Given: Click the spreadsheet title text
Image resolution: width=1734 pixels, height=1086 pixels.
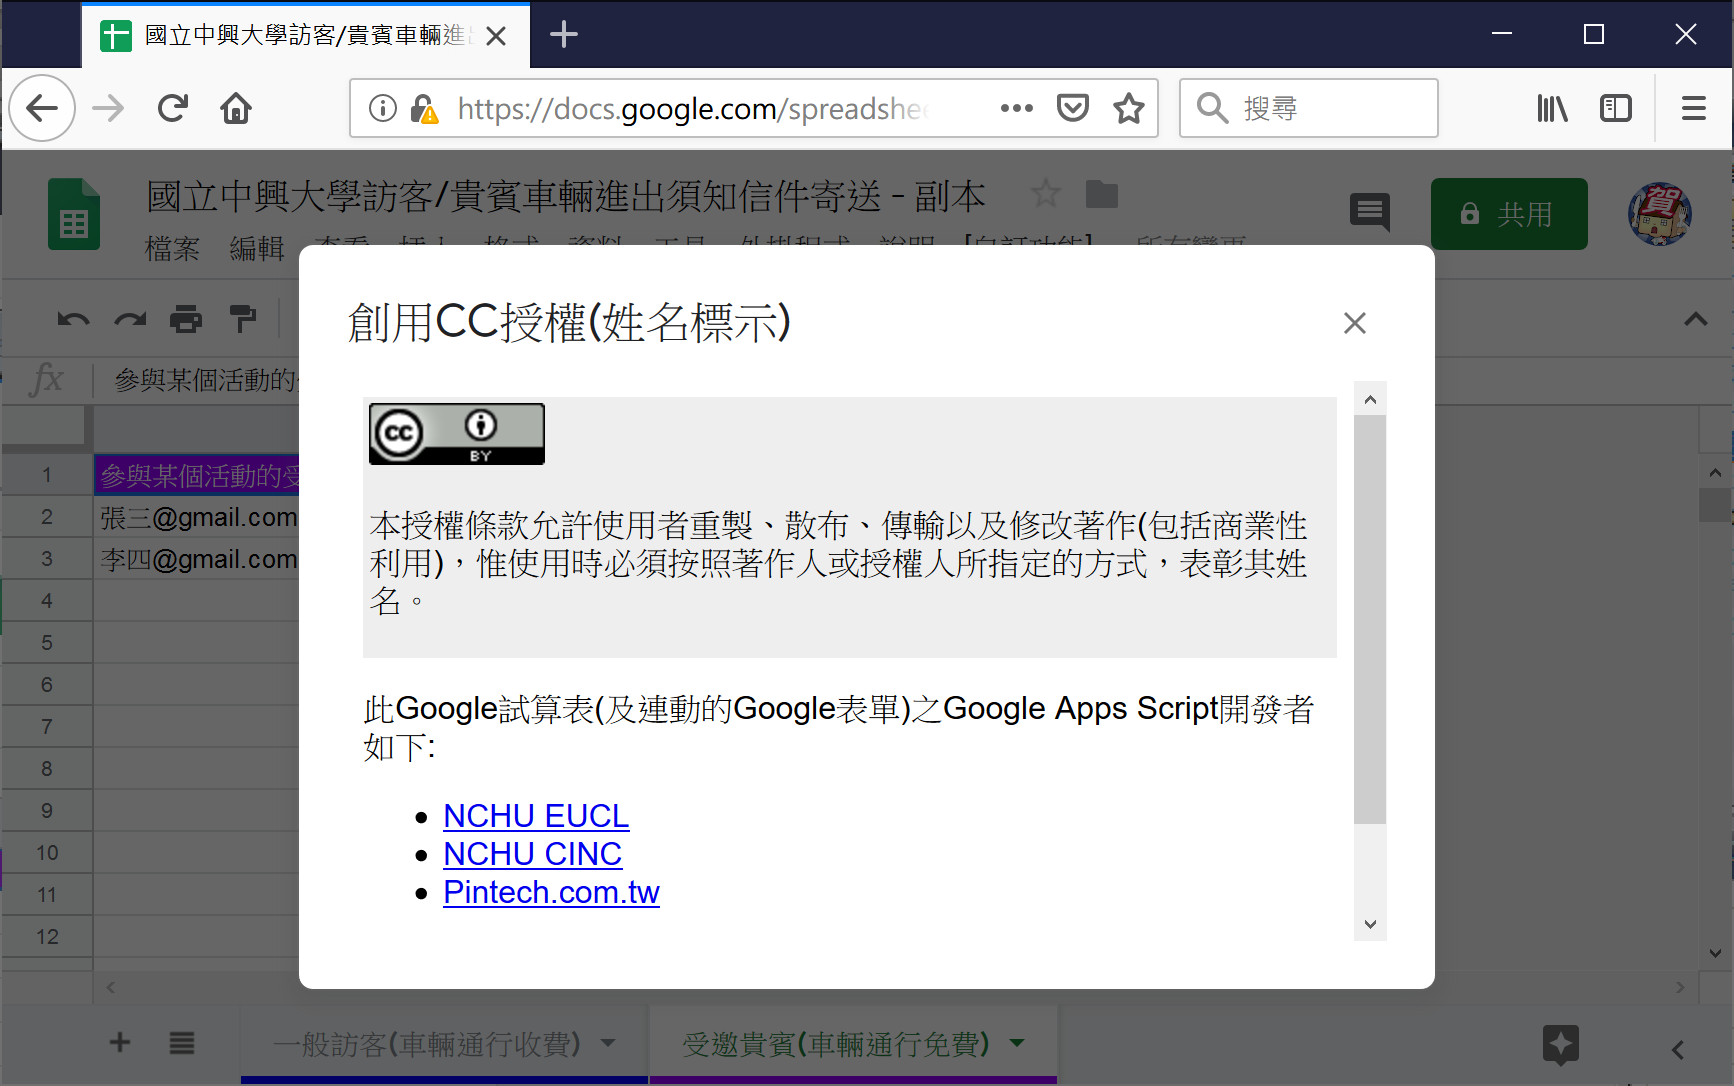Looking at the screenshot, I should (x=566, y=196).
